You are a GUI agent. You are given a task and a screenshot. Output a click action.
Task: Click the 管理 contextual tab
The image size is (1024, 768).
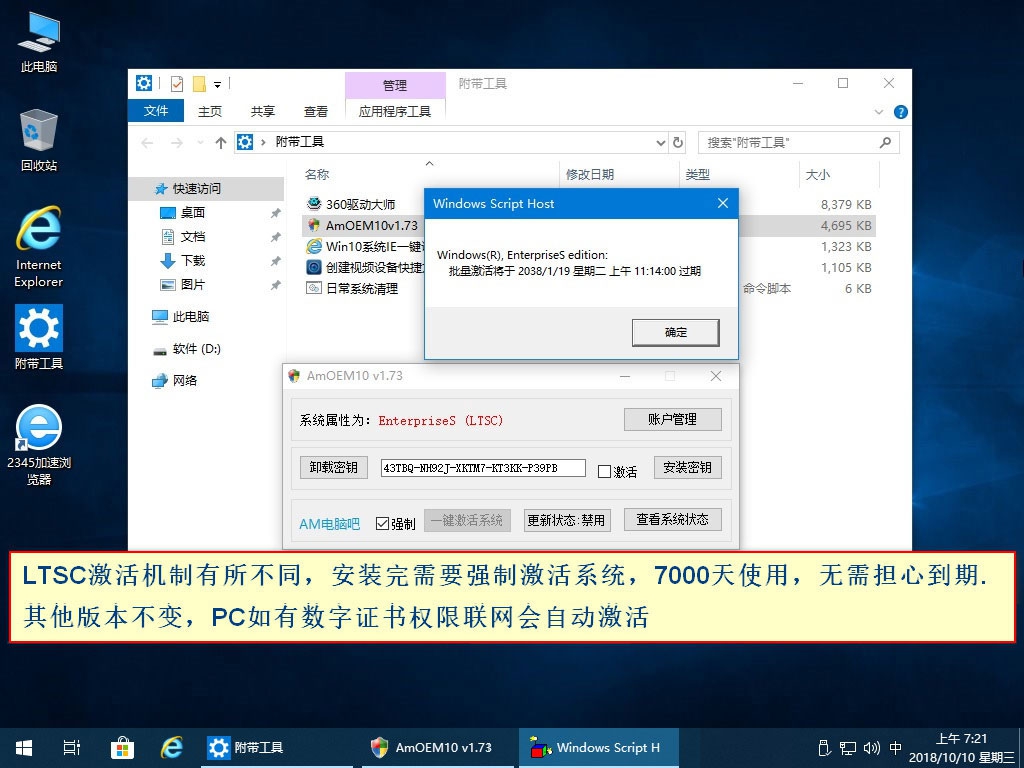394,86
